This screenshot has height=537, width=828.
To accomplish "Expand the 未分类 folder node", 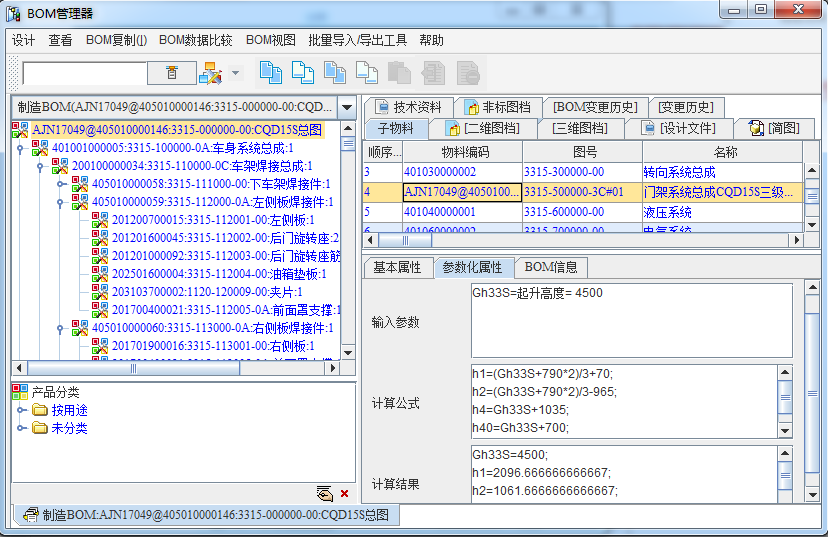I will click(x=22, y=428).
